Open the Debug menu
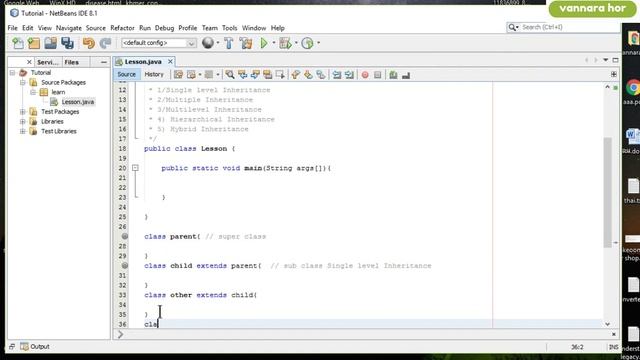This screenshot has width=640, height=360. (164, 28)
